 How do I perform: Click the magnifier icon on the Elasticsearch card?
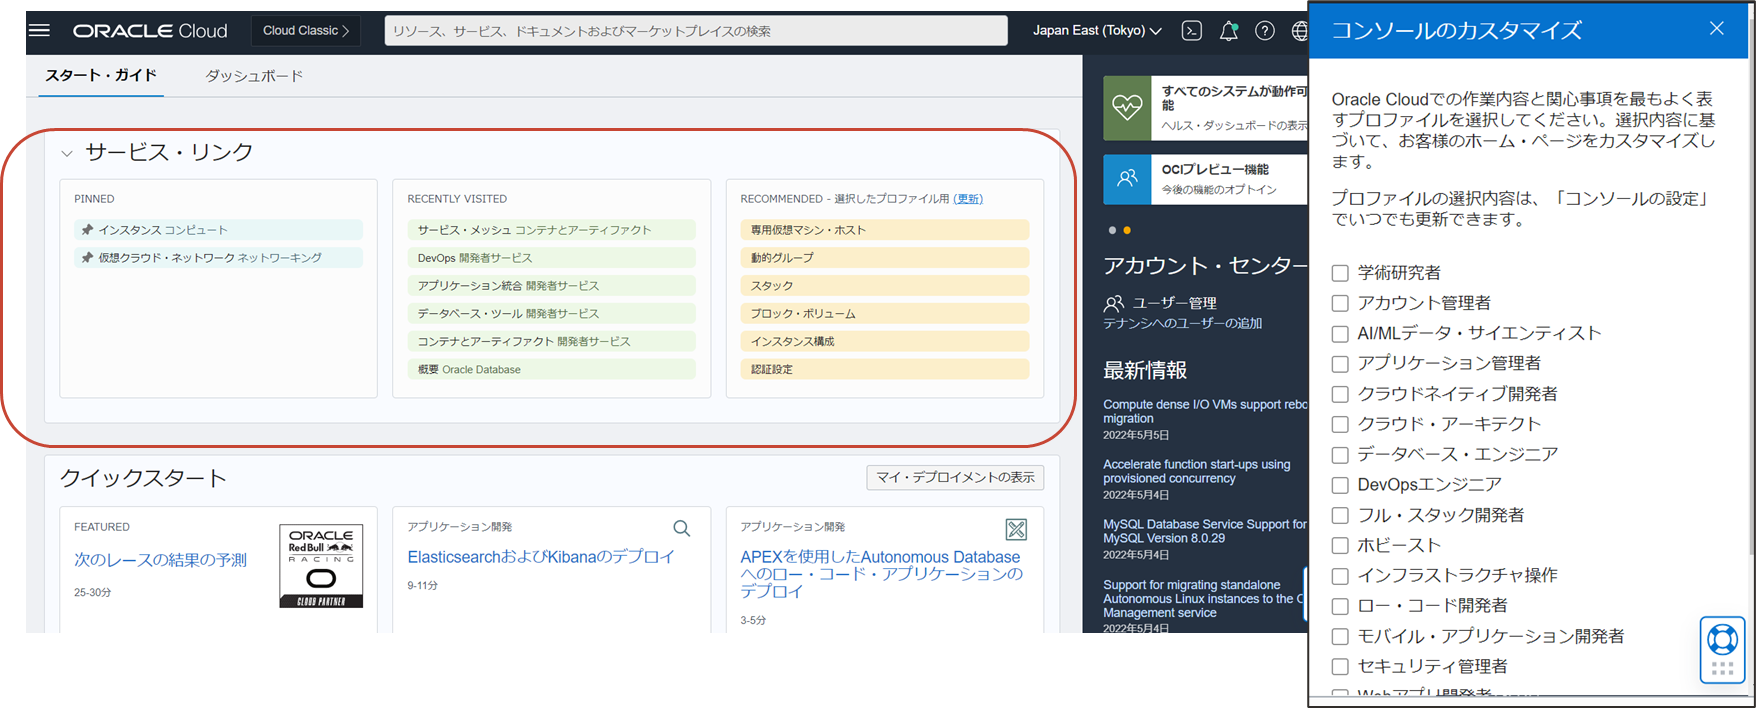click(682, 528)
